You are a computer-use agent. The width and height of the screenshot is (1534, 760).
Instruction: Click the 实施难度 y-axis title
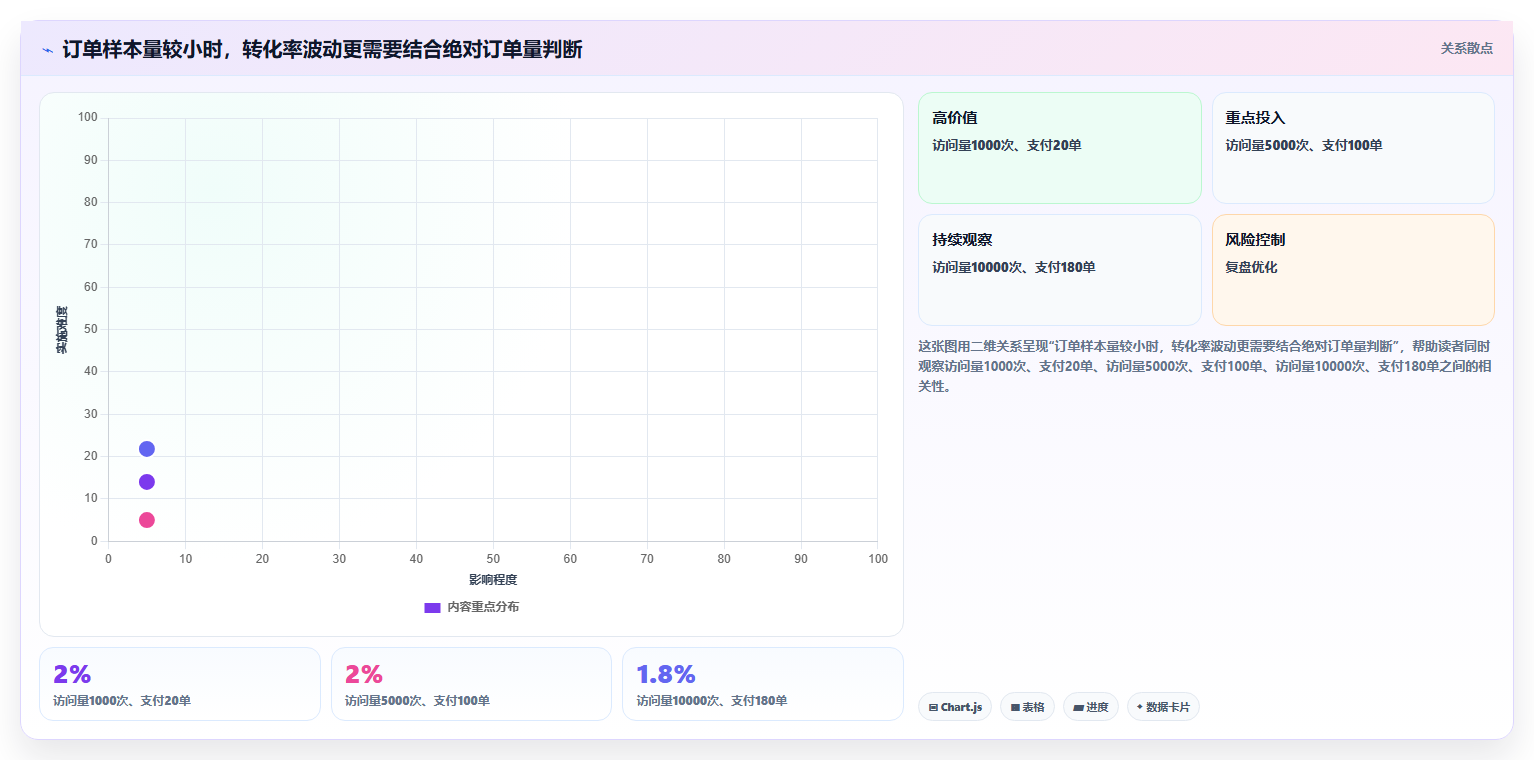coord(62,330)
